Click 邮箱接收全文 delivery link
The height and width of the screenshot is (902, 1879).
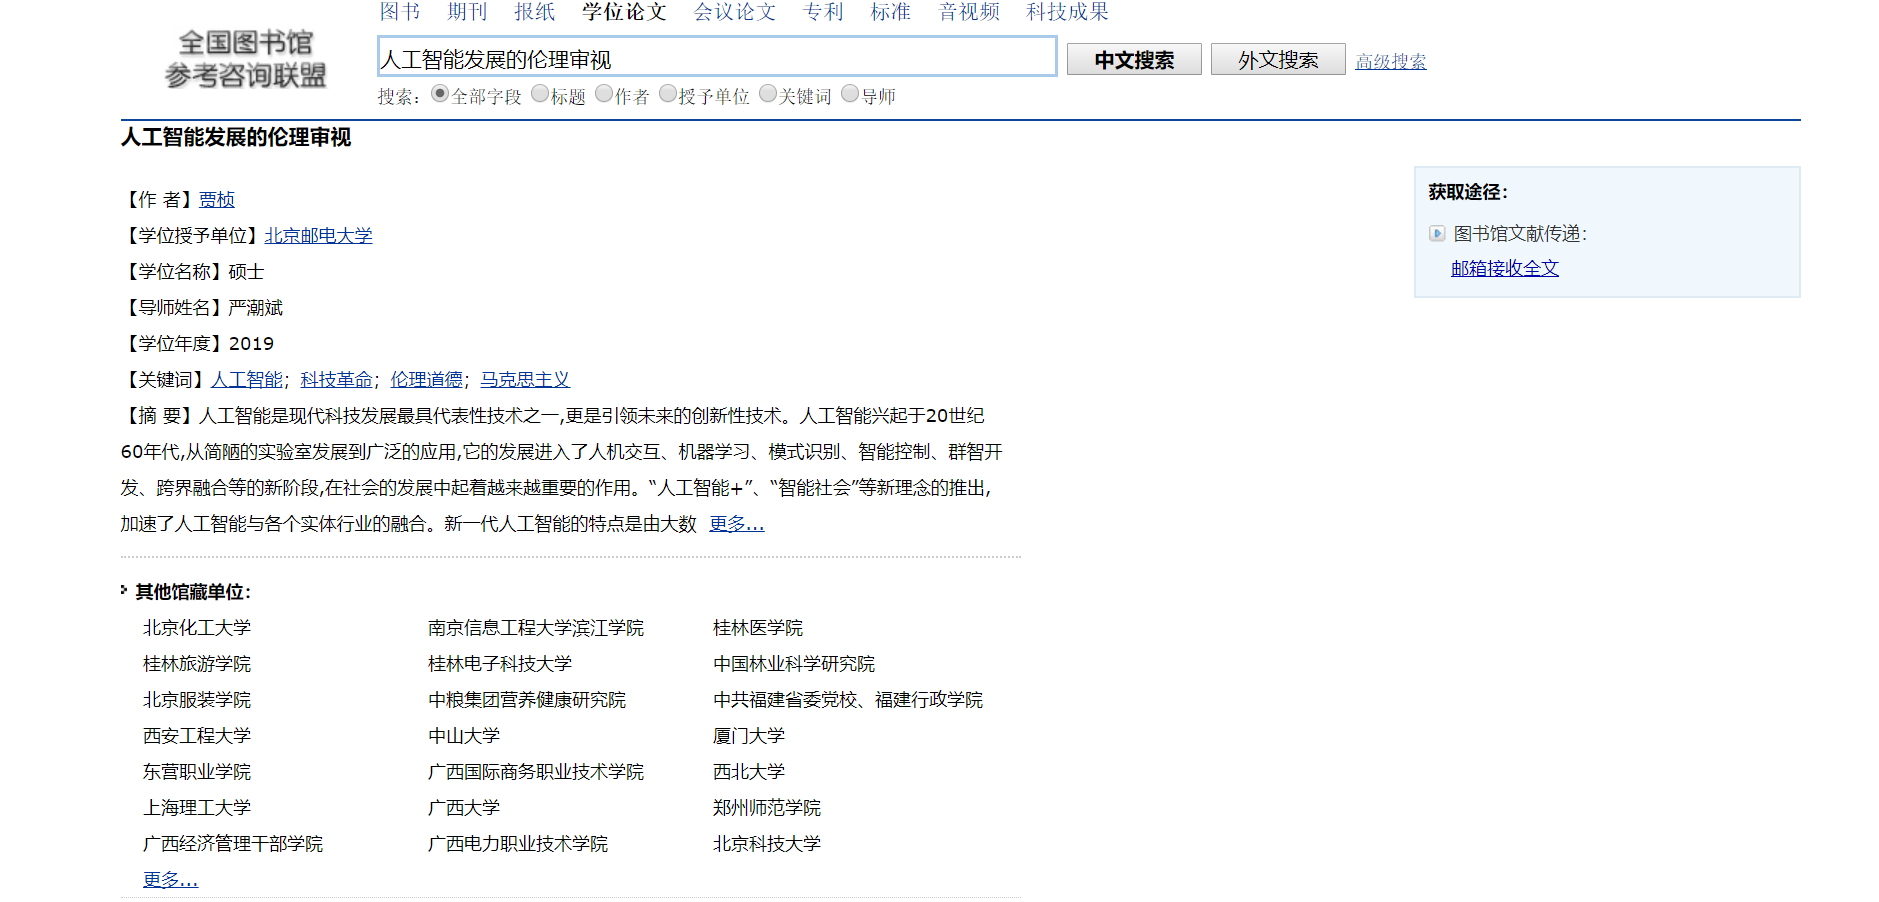click(1504, 268)
